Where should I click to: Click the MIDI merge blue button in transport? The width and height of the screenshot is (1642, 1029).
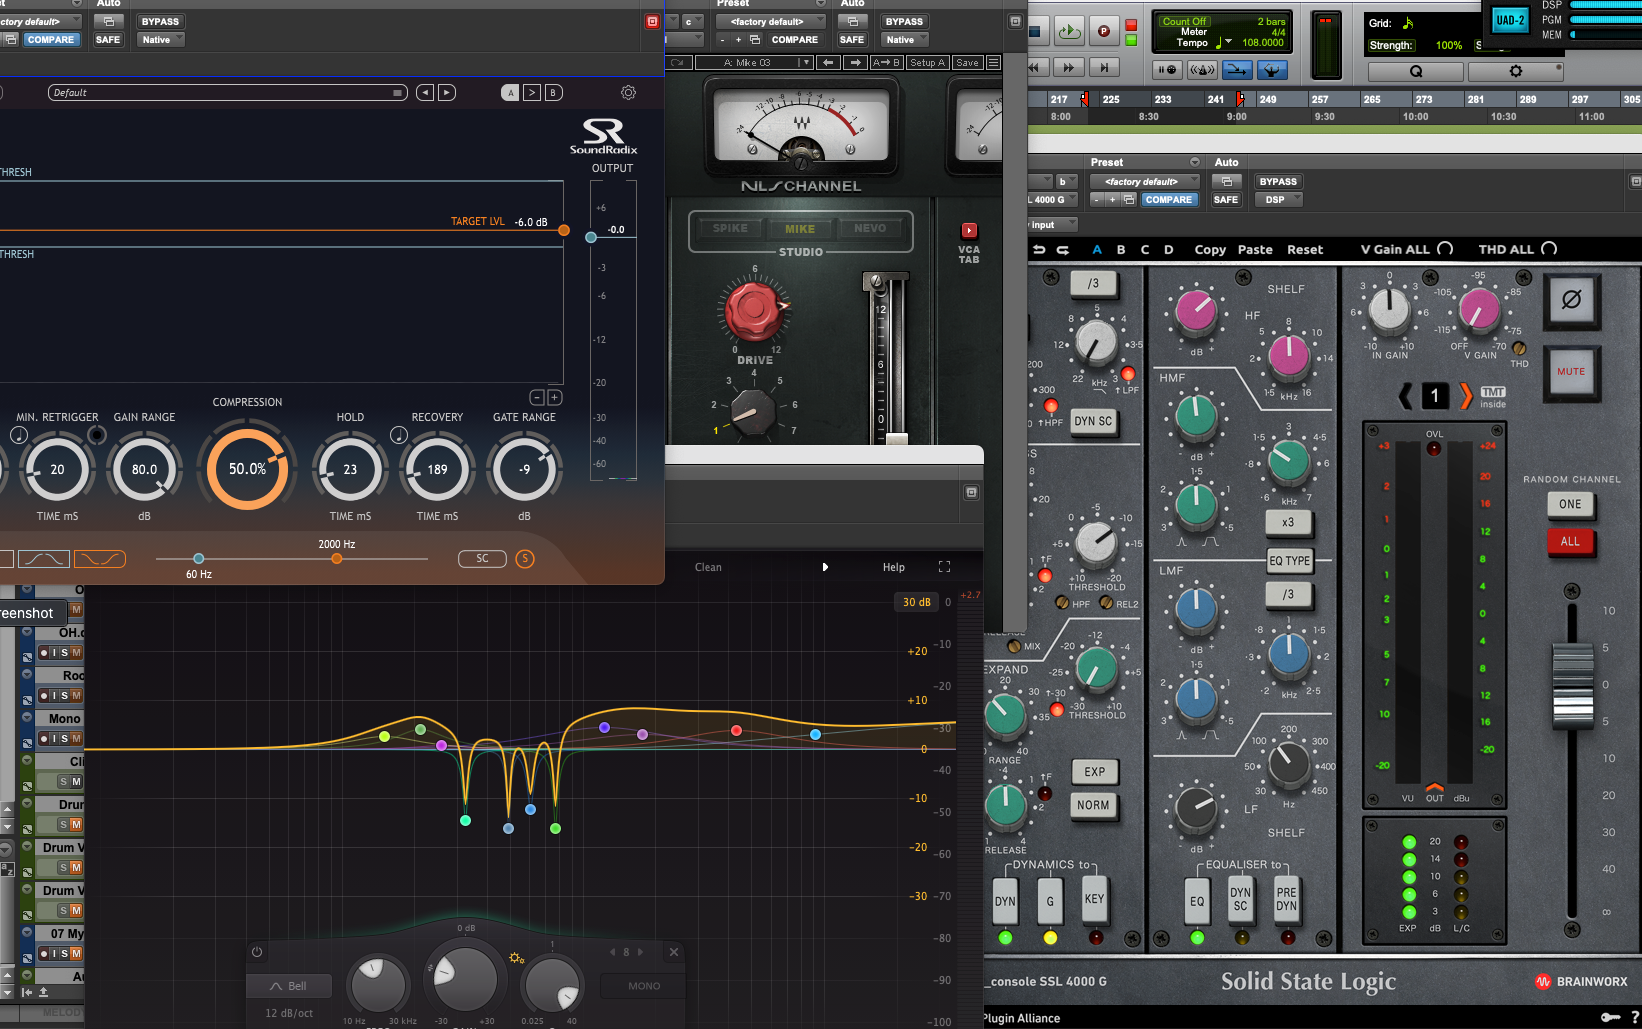(1236, 70)
